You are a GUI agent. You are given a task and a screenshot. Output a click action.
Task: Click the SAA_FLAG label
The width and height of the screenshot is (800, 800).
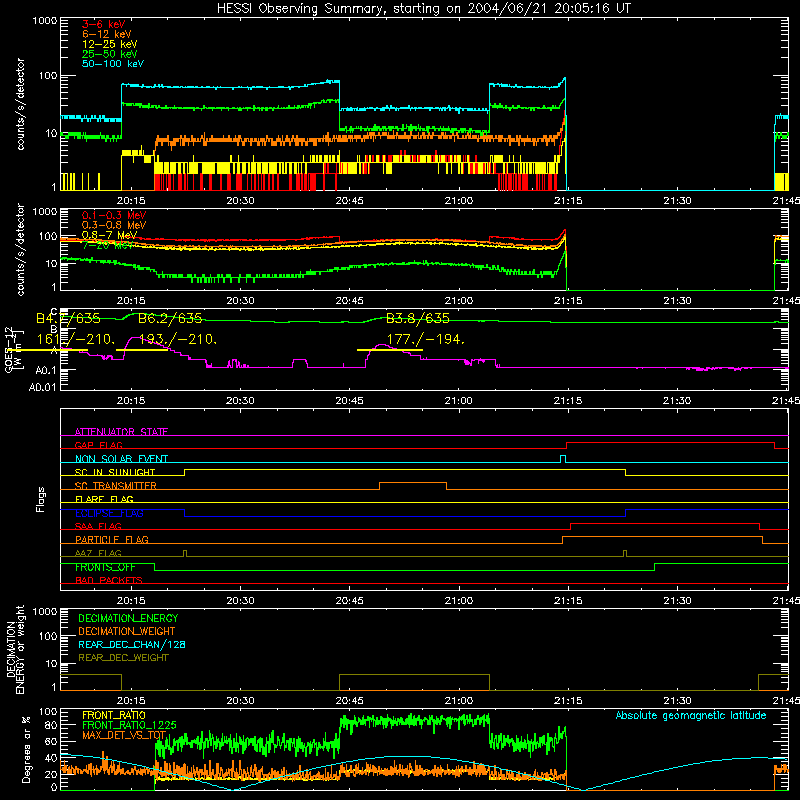click(x=98, y=526)
